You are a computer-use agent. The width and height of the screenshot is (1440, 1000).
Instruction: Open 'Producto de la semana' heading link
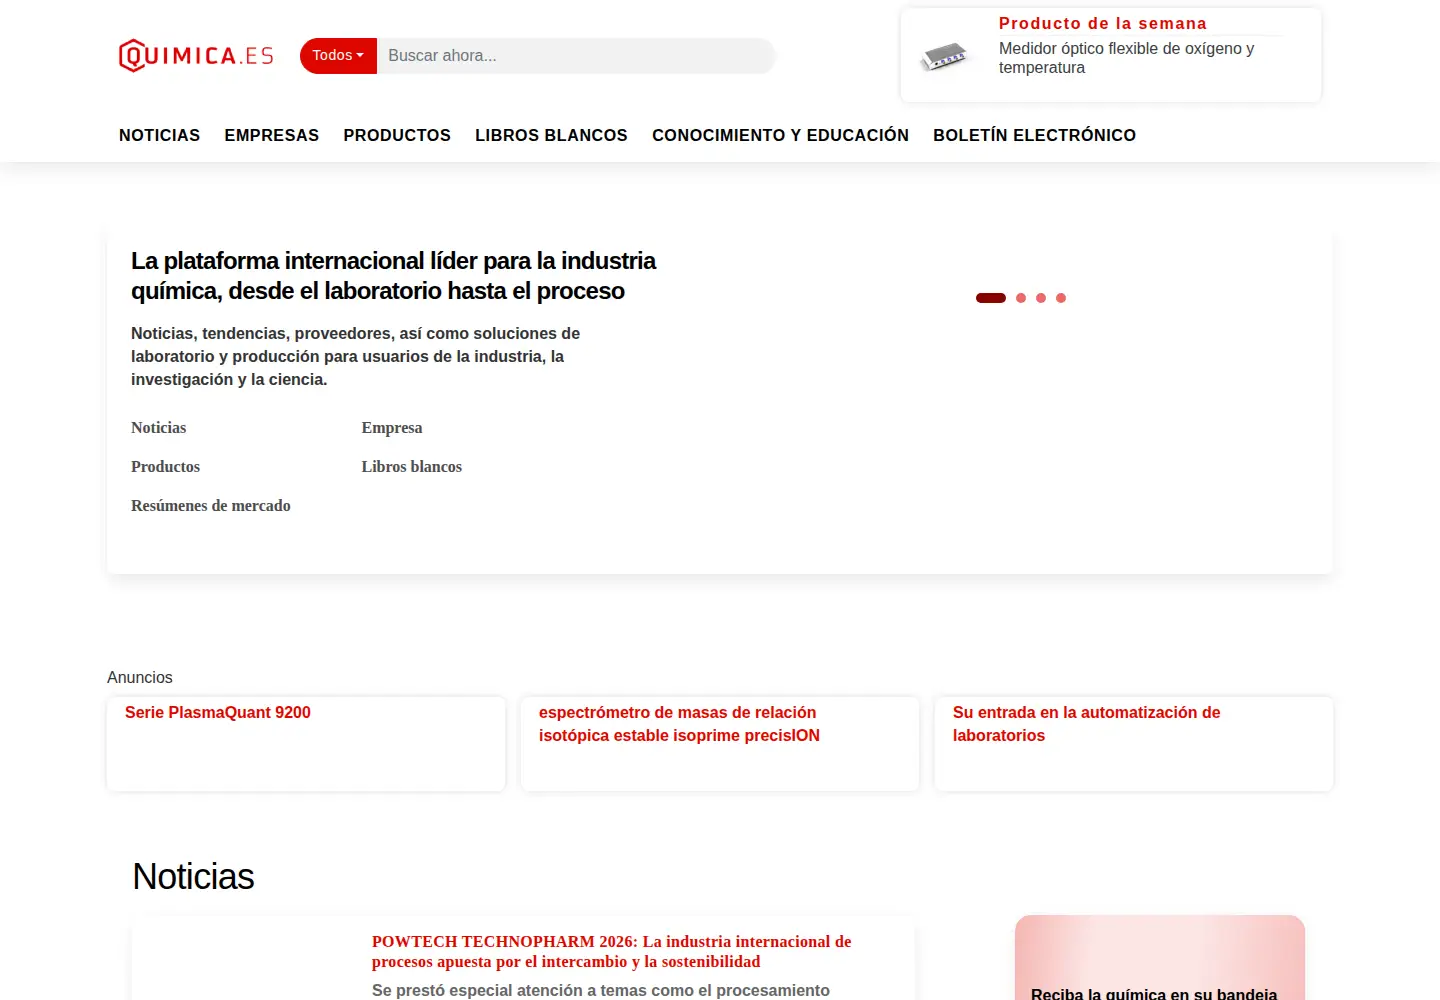pyautogui.click(x=1102, y=23)
